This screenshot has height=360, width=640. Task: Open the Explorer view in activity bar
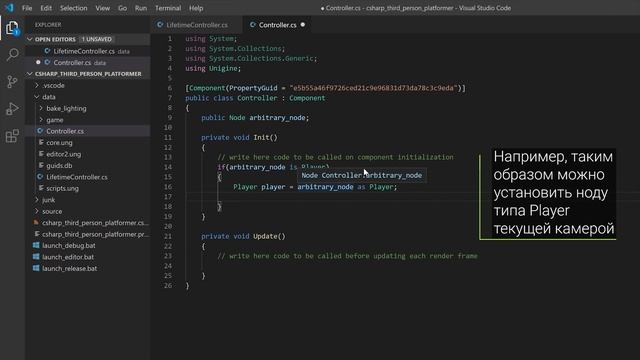(x=12, y=28)
